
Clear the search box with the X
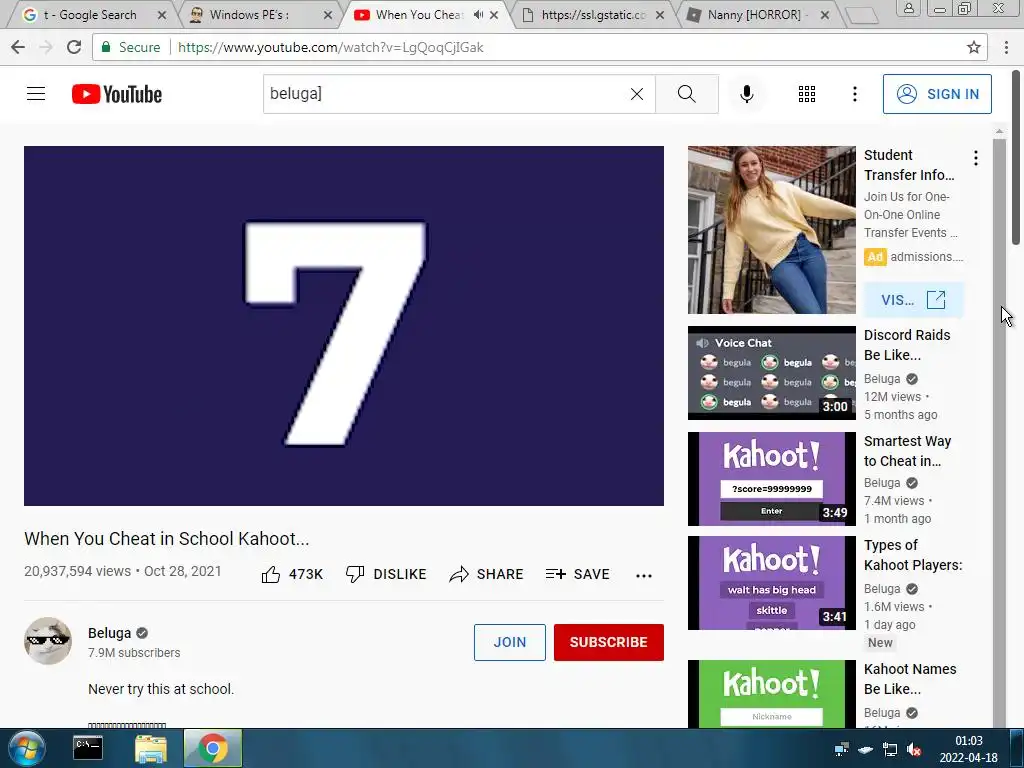coord(637,94)
